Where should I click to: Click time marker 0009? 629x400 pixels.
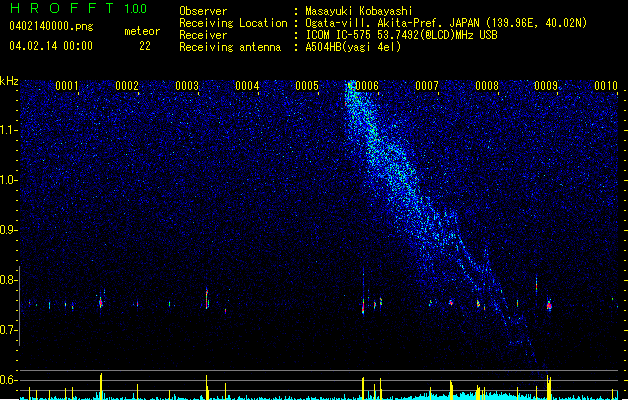click(546, 86)
